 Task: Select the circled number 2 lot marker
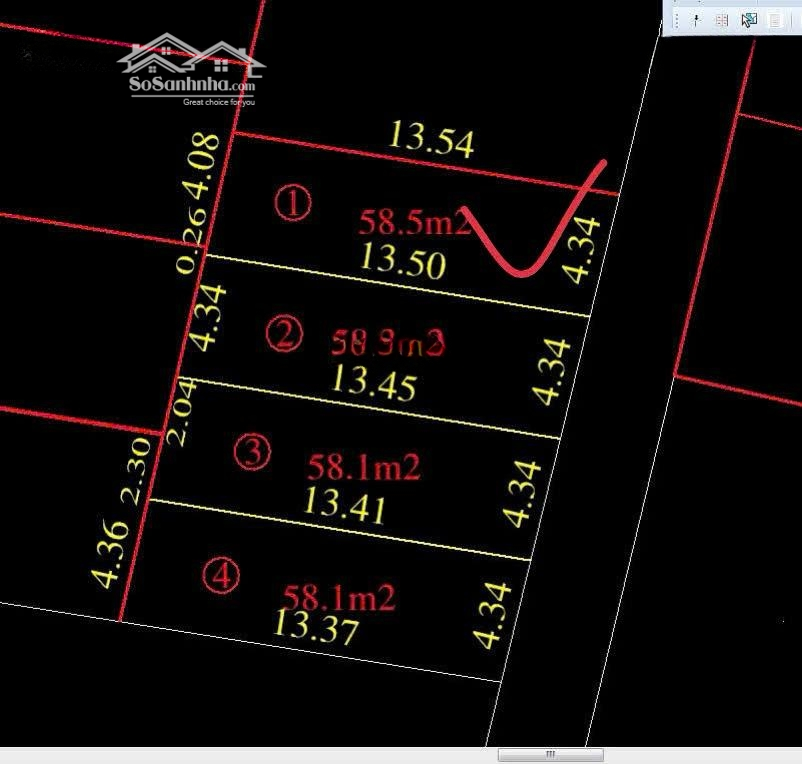pos(285,335)
